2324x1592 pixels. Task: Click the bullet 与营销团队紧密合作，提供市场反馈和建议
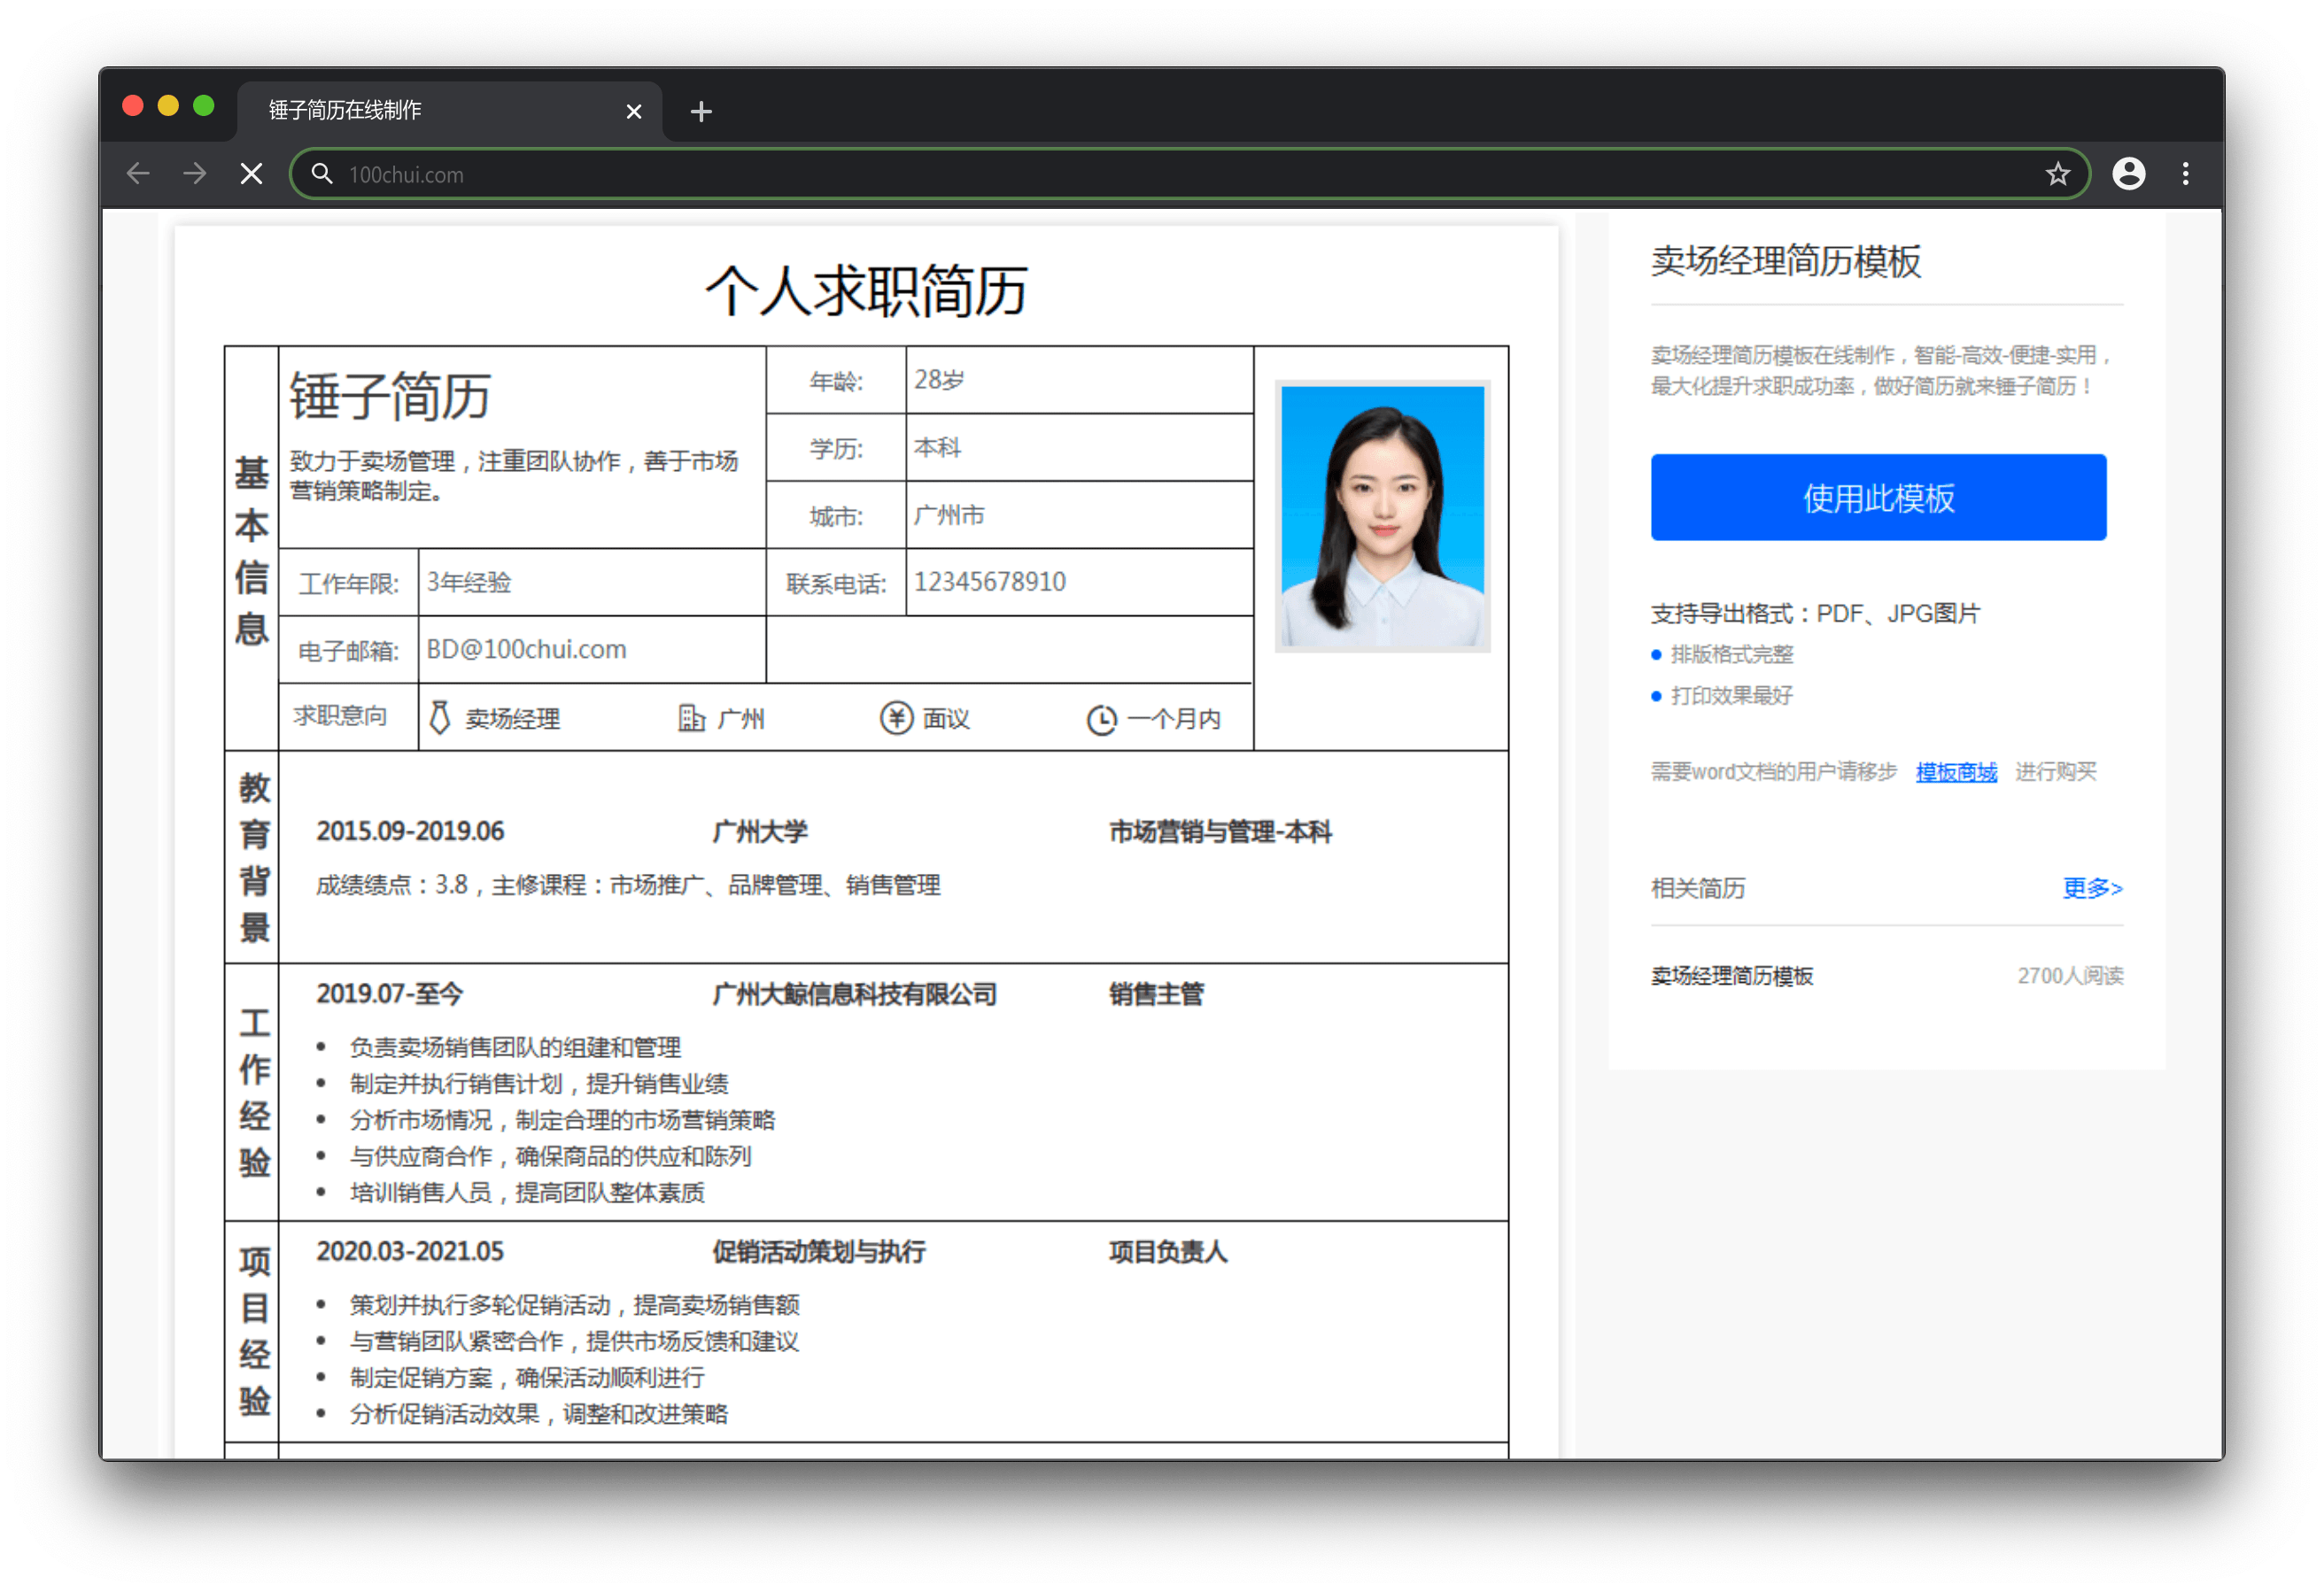(x=574, y=1341)
